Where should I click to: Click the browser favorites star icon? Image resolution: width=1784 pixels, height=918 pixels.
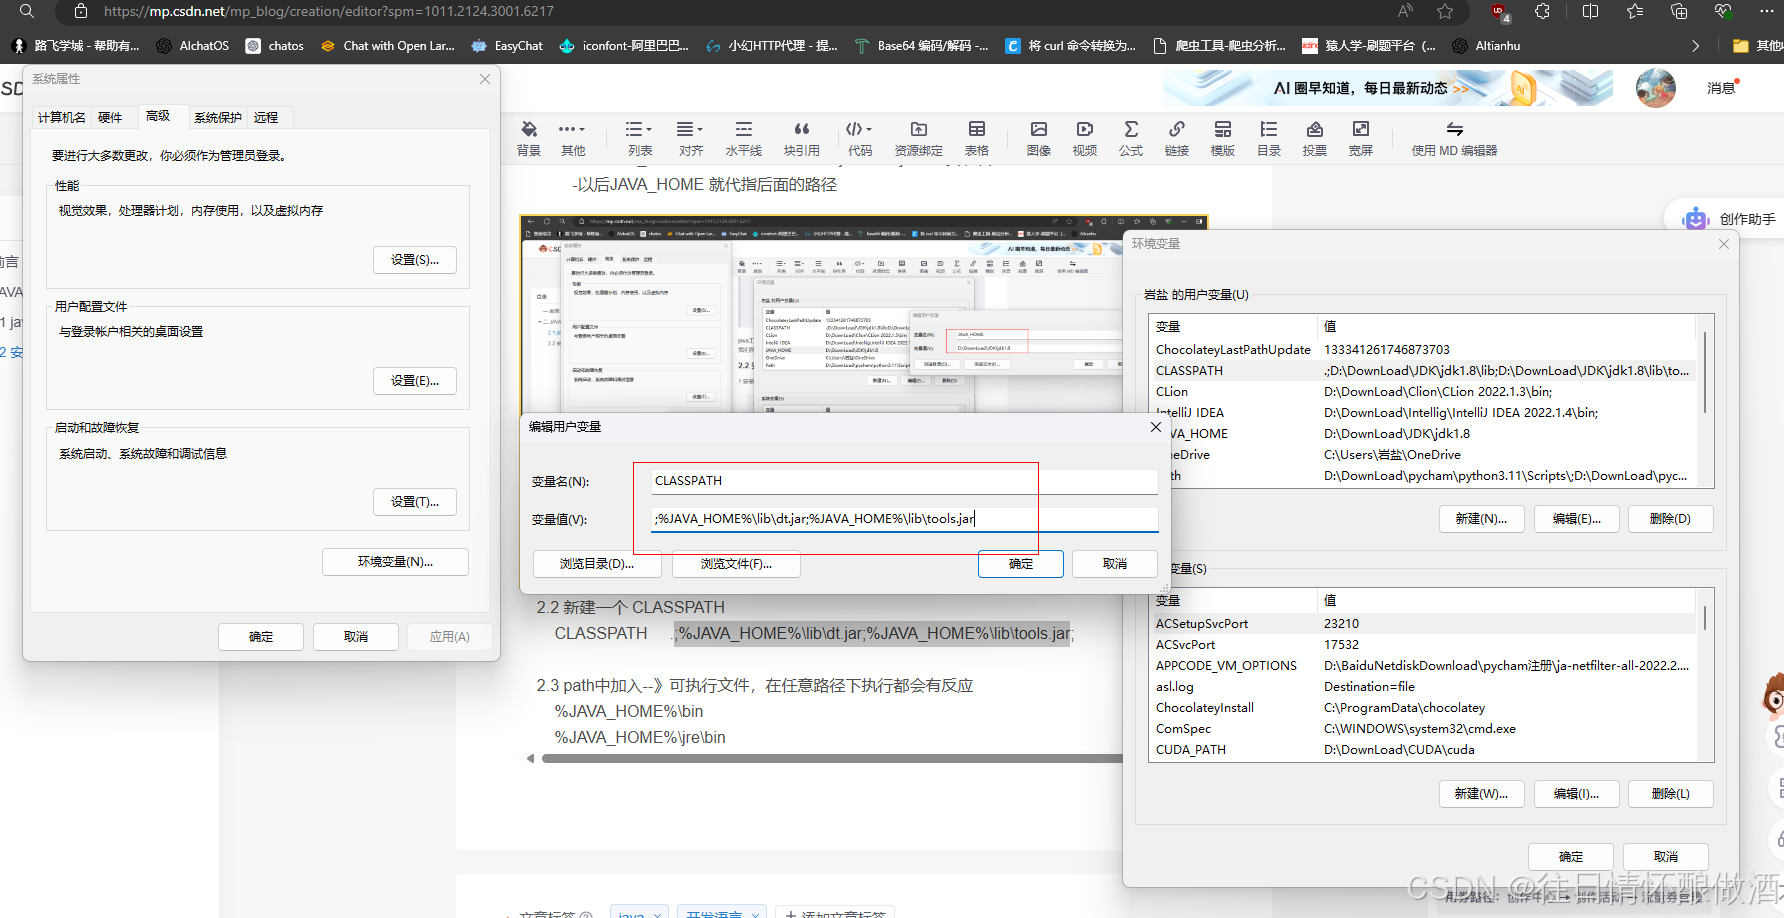tap(1445, 12)
